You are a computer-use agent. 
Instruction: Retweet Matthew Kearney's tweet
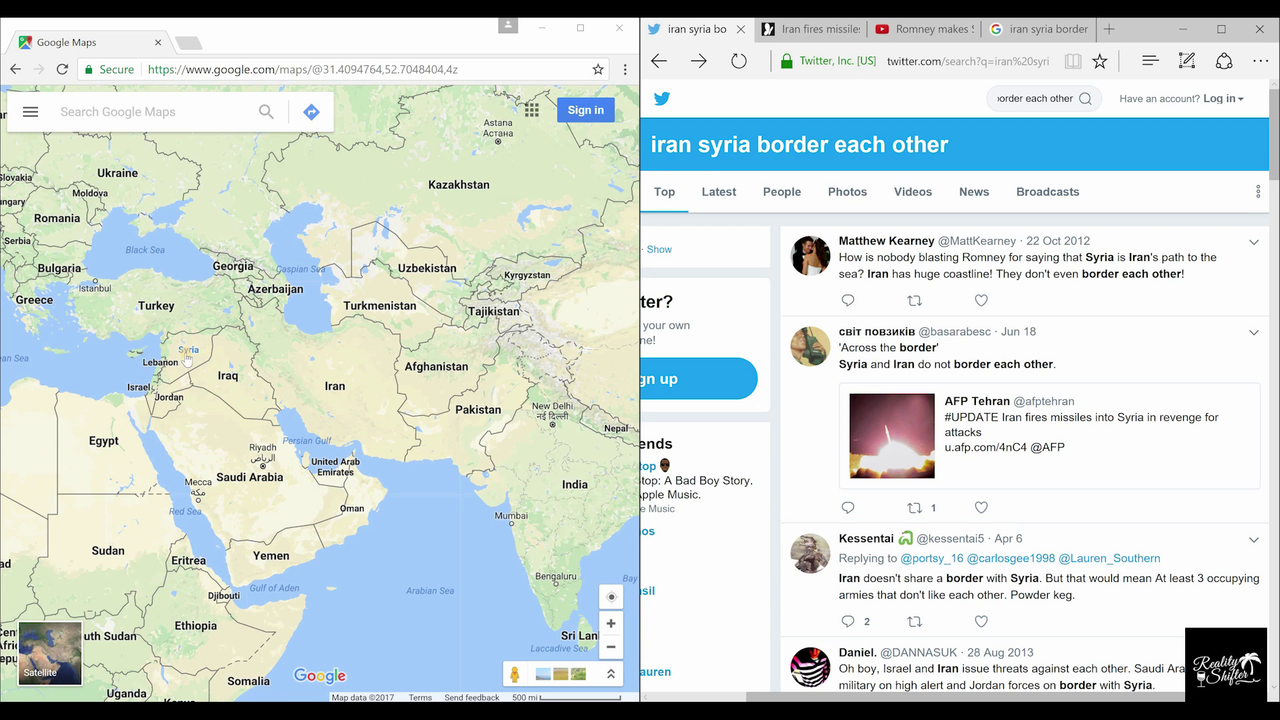(x=914, y=301)
